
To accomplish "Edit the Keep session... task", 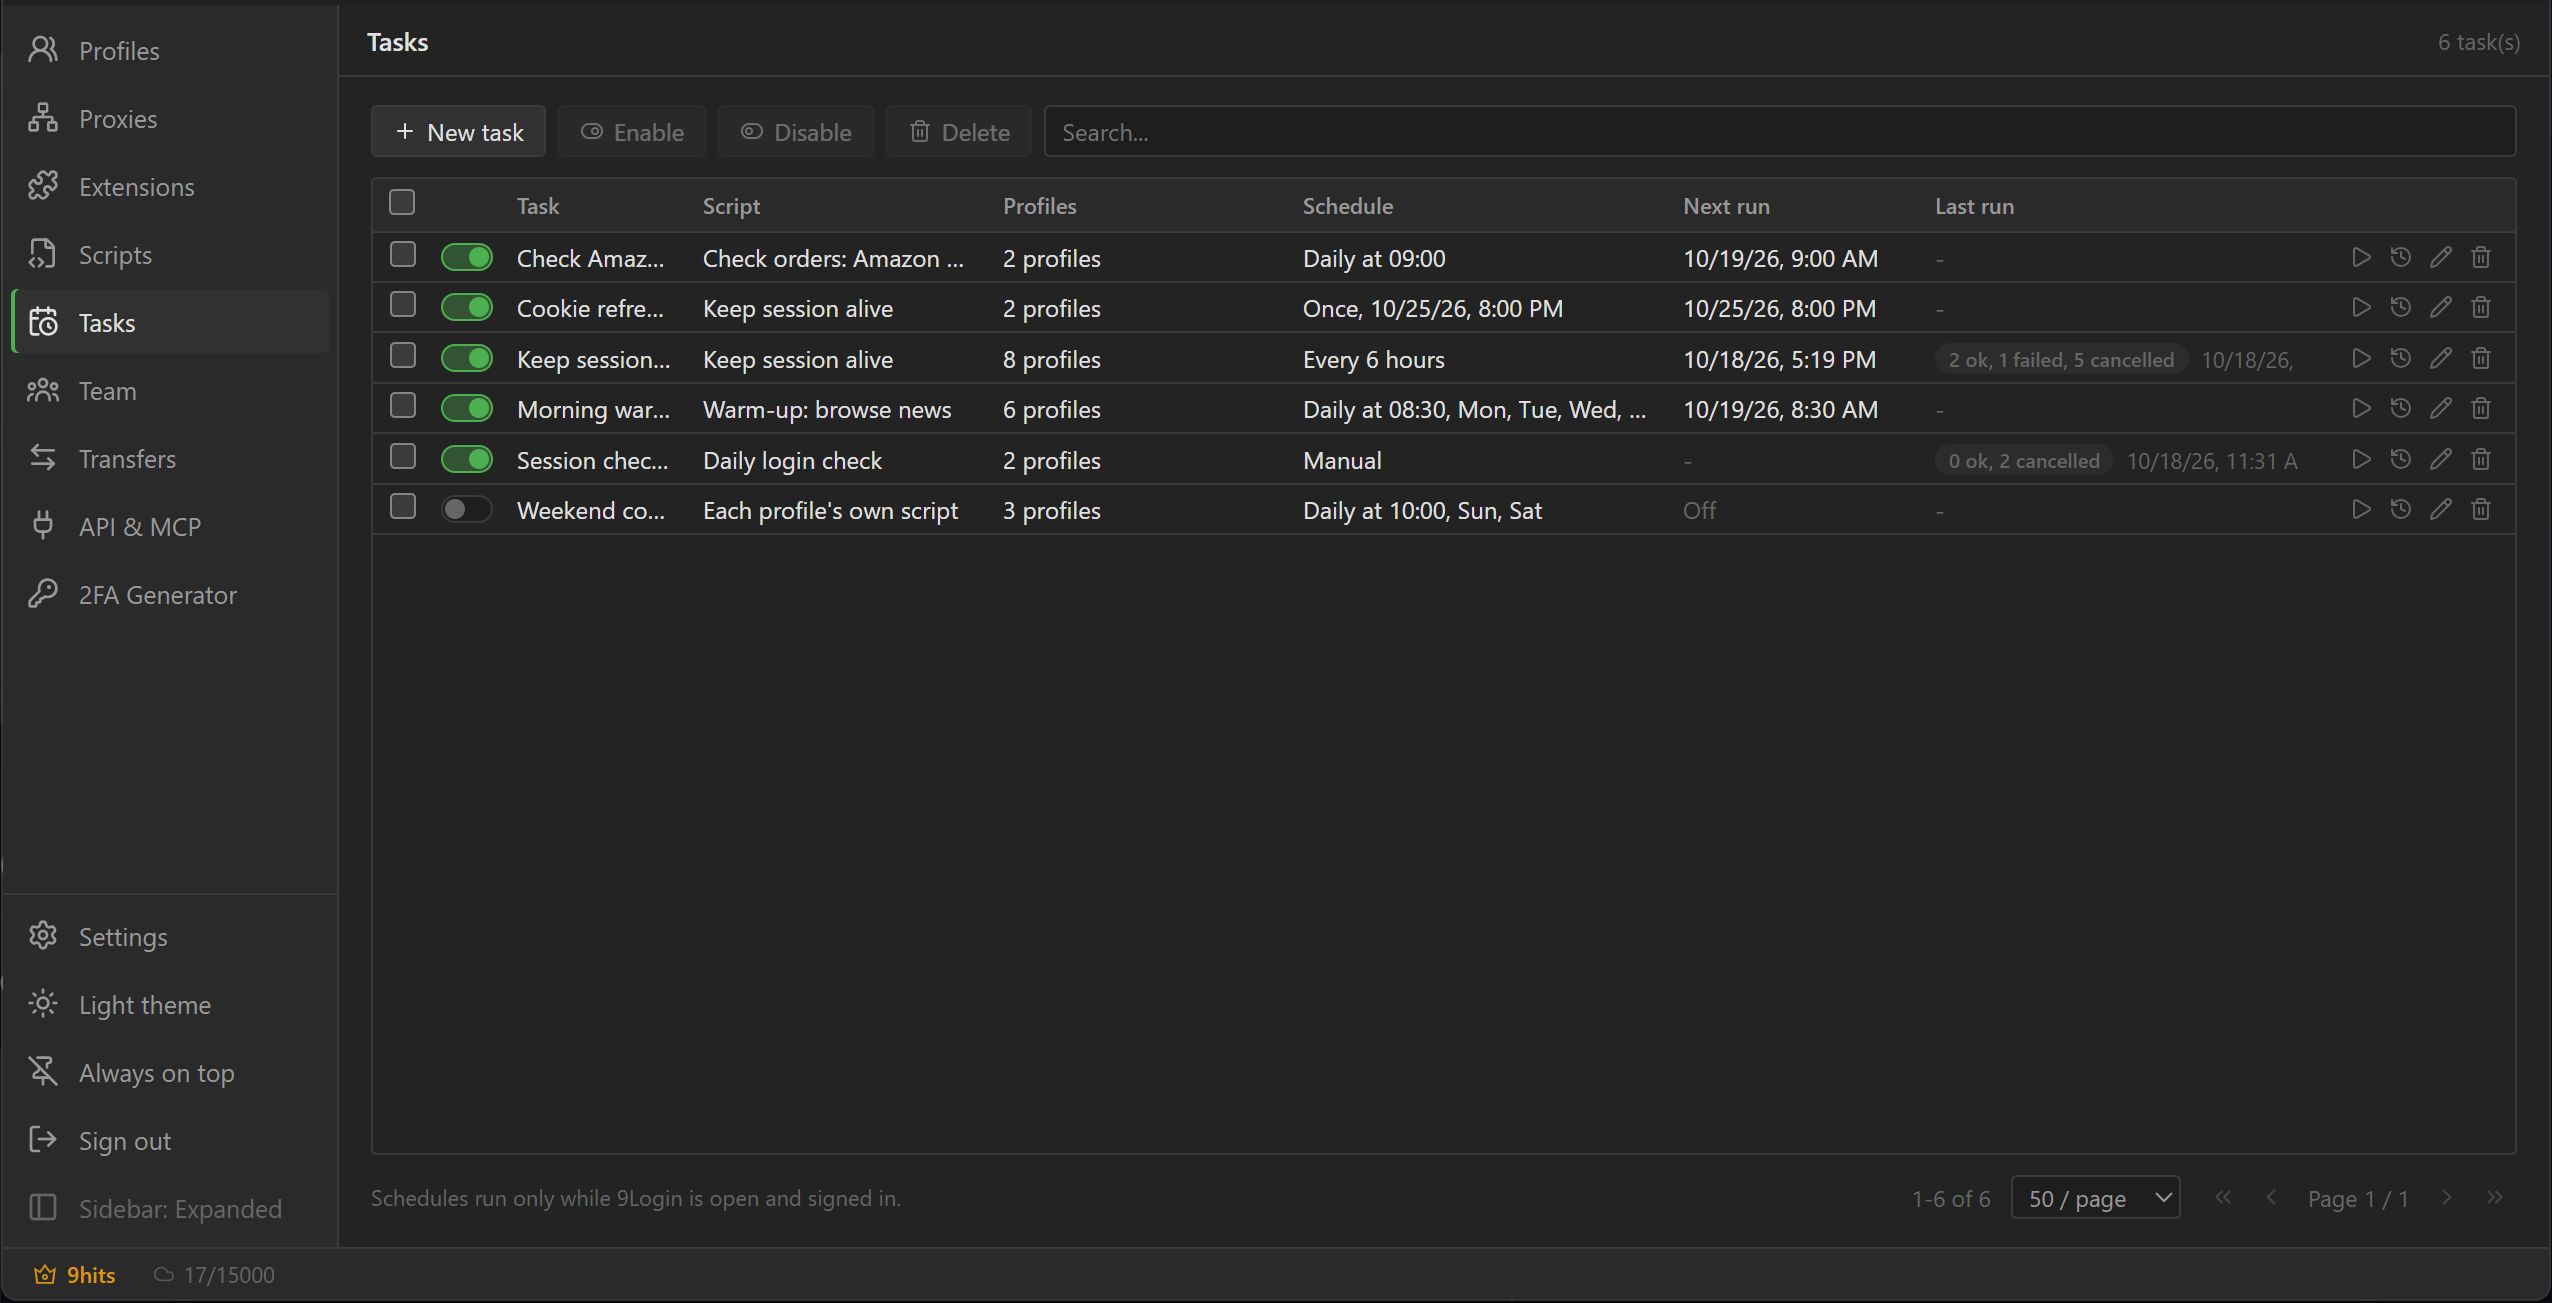I will pyautogui.click(x=2441, y=359).
